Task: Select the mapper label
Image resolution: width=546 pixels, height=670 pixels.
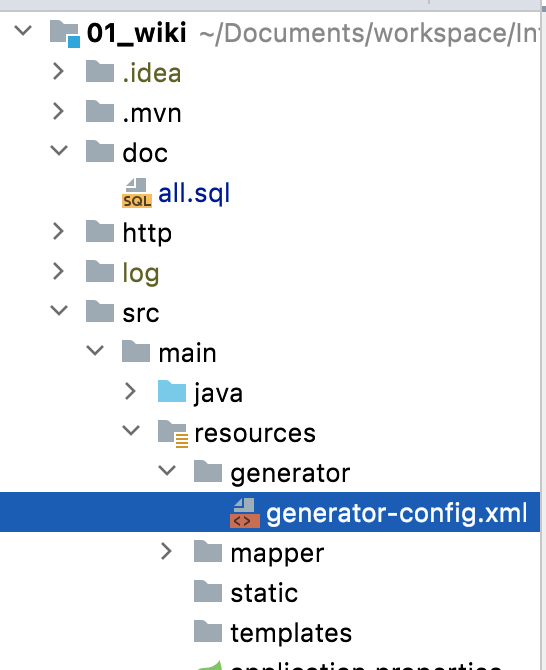Action: coord(278,554)
